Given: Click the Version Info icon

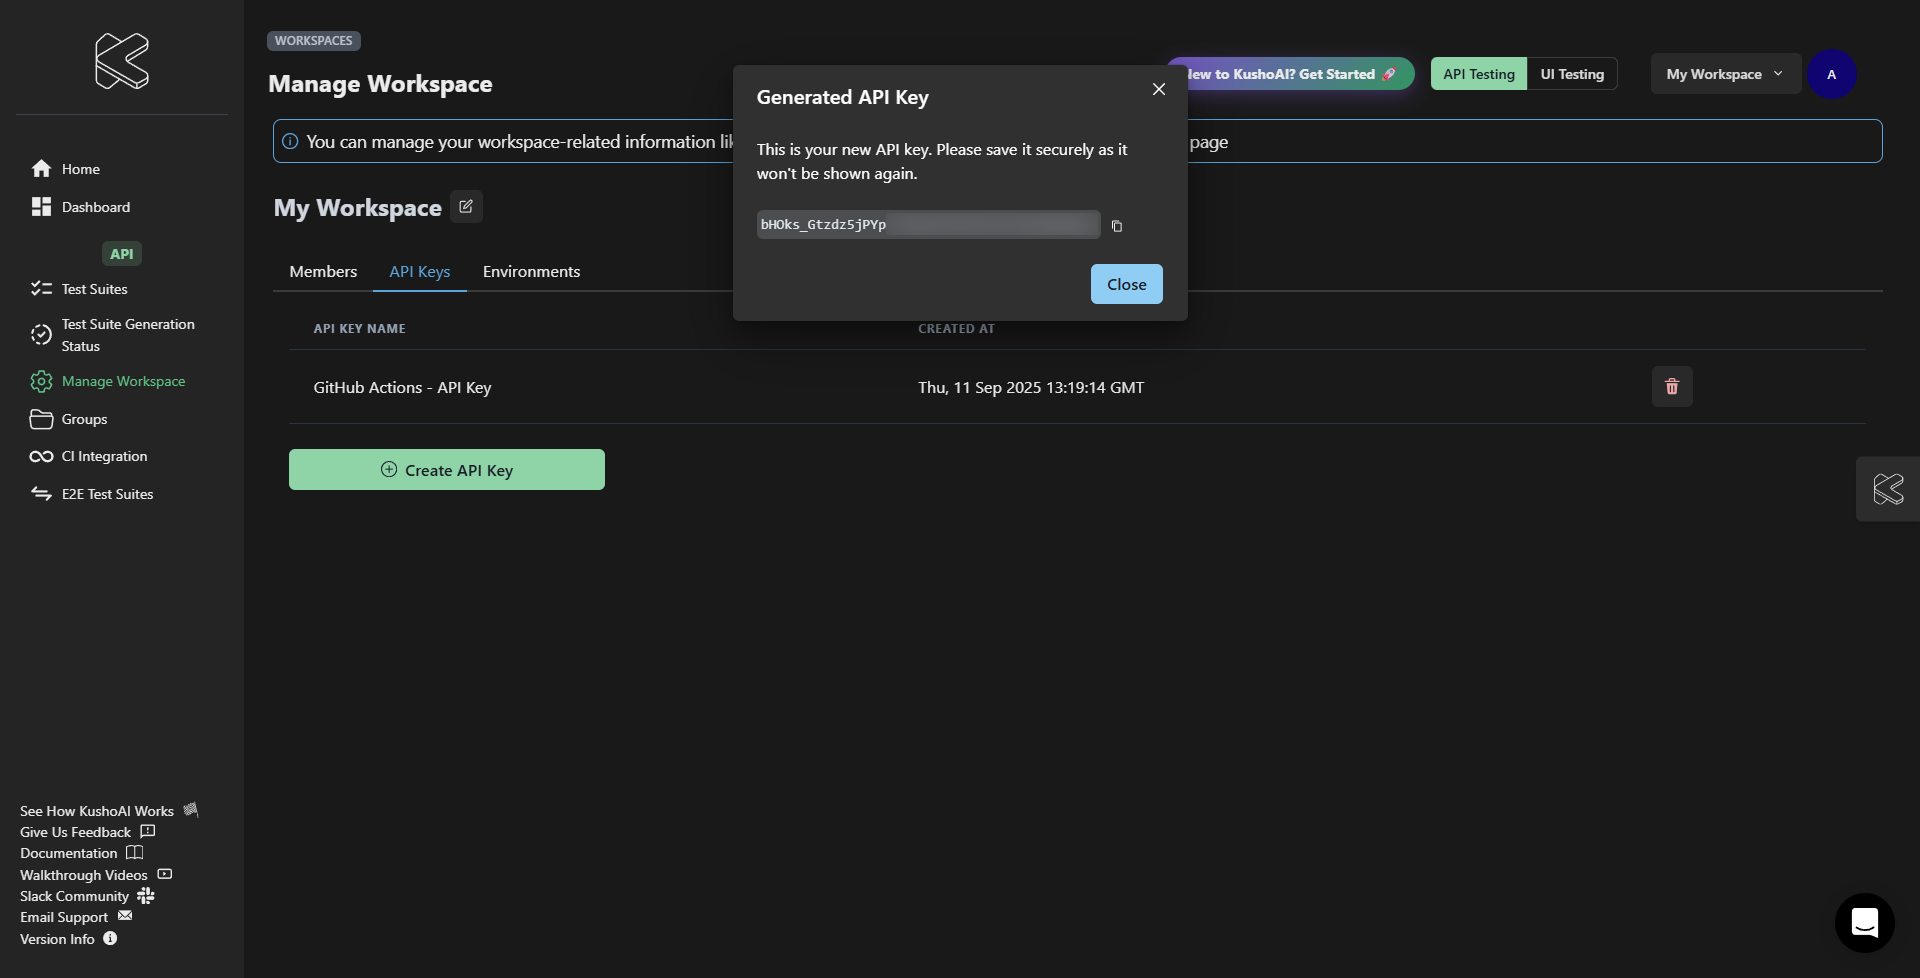Looking at the screenshot, I should (x=110, y=938).
